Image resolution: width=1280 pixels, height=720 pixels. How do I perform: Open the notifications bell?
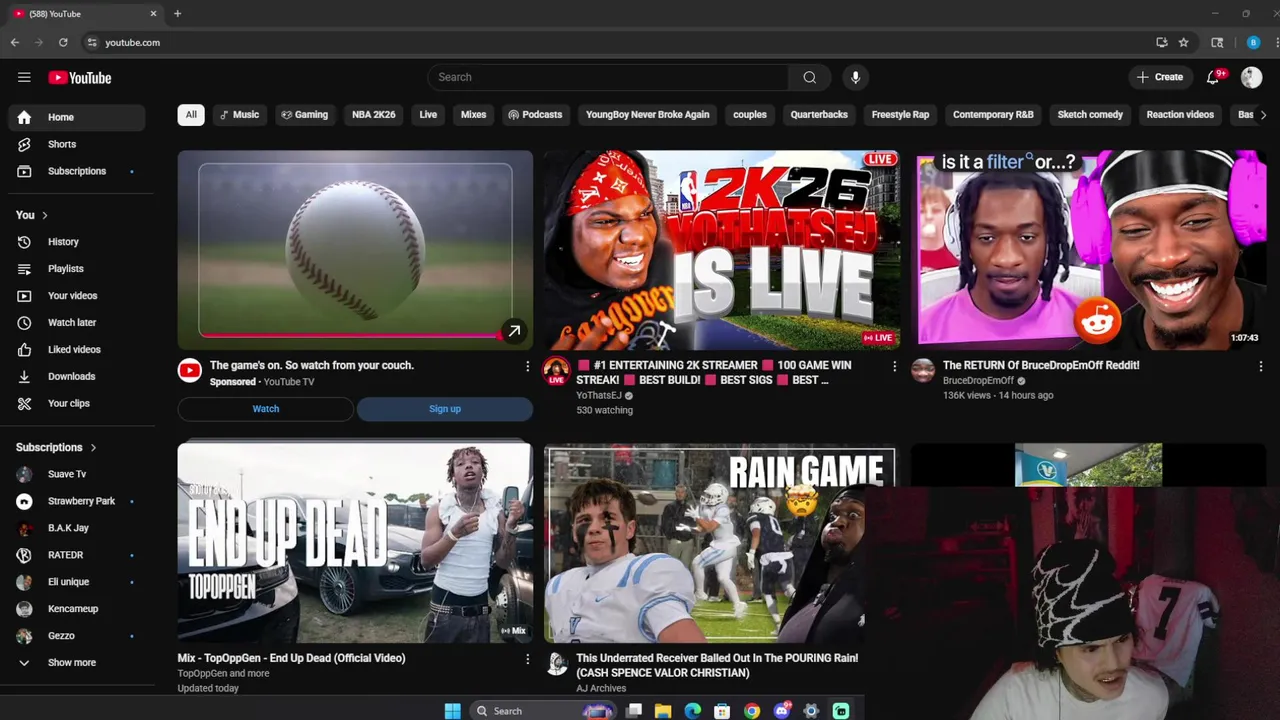pos(1213,77)
